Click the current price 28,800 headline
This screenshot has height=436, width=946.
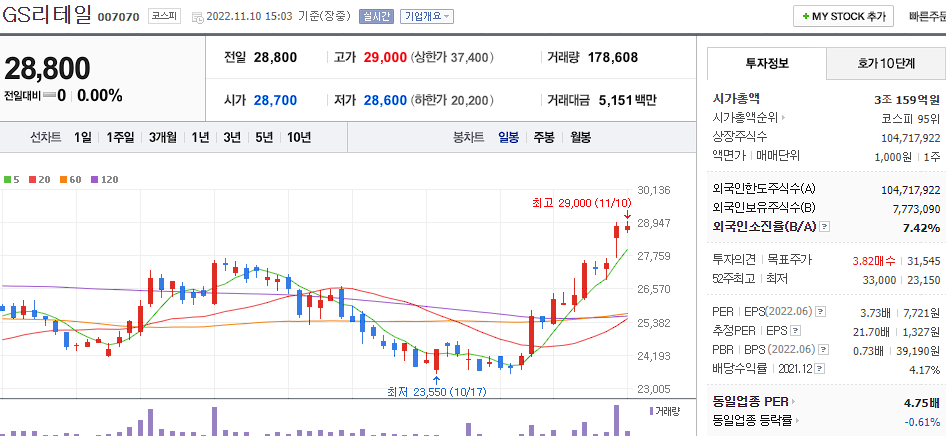coord(47,69)
